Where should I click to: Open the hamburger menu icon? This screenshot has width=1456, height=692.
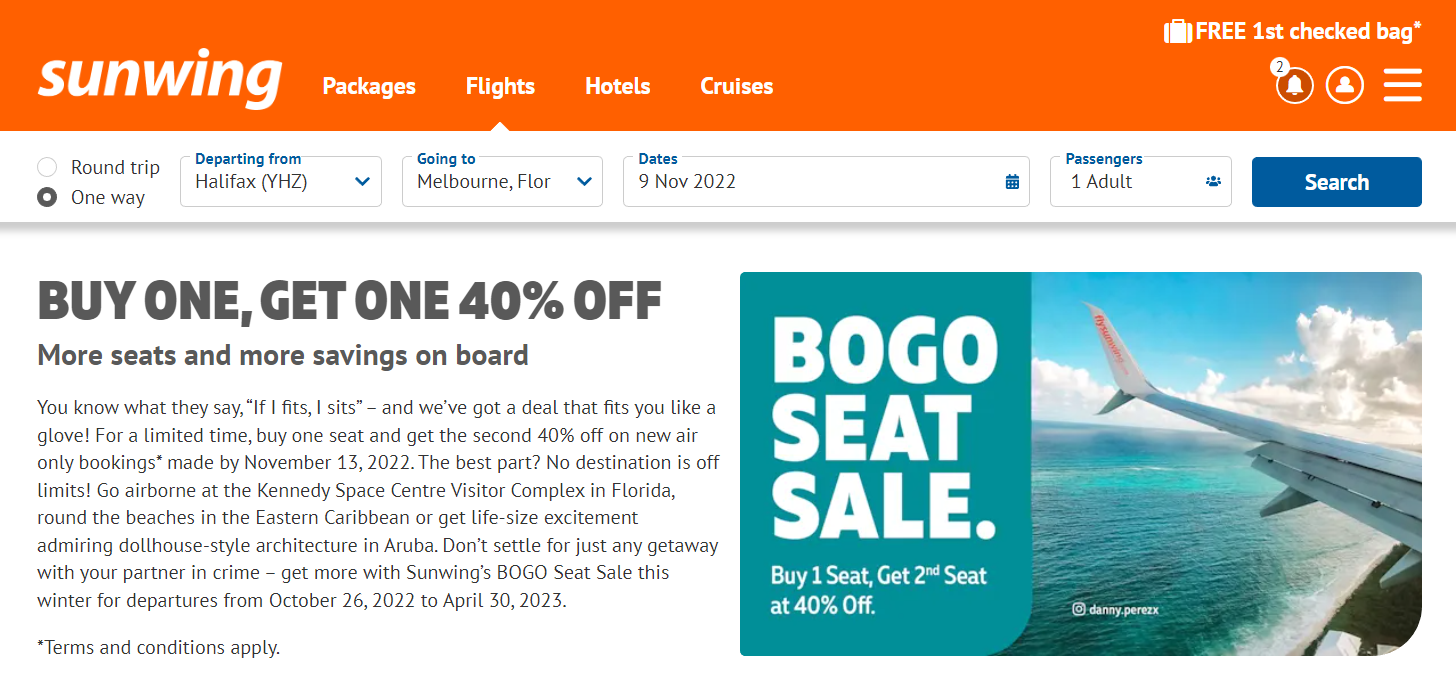click(x=1402, y=85)
